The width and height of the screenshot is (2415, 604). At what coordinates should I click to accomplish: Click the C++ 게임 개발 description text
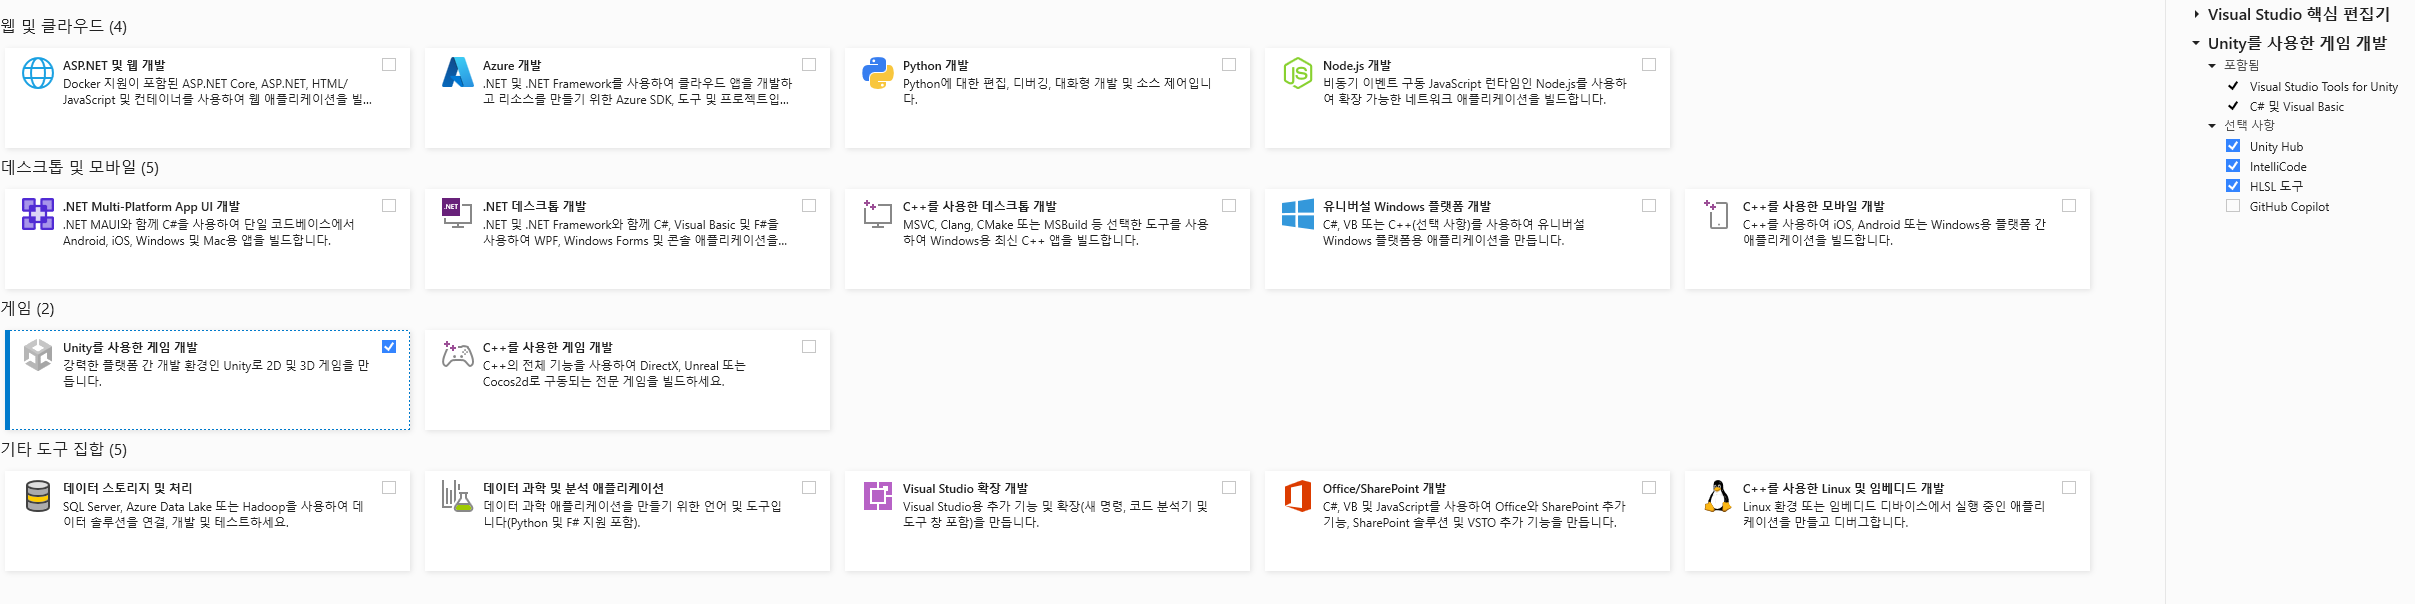[x=614, y=373]
